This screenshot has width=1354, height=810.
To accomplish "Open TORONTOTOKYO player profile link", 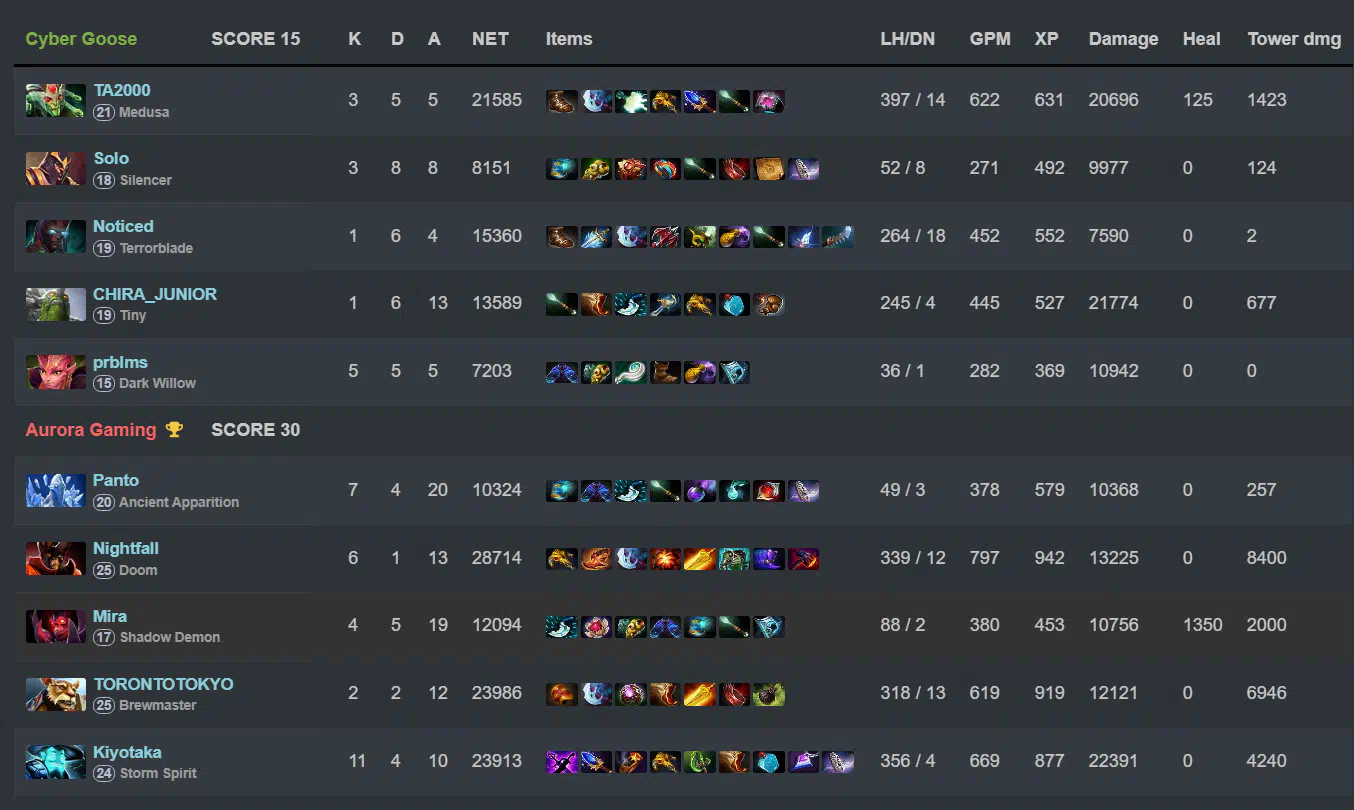I will [x=163, y=684].
